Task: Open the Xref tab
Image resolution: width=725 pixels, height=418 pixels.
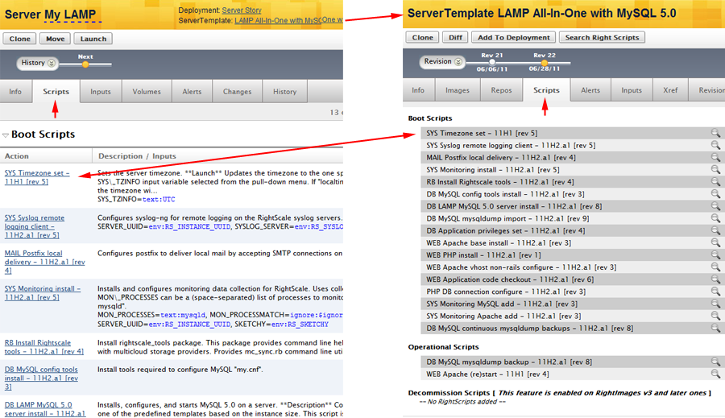Action: [x=670, y=90]
